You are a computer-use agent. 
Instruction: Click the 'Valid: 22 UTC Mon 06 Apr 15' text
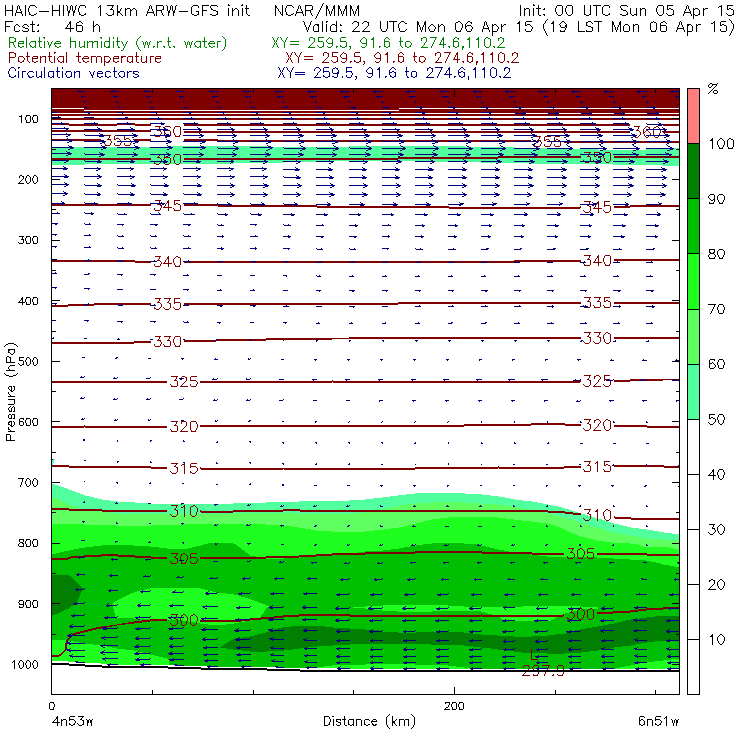coord(418,26)
